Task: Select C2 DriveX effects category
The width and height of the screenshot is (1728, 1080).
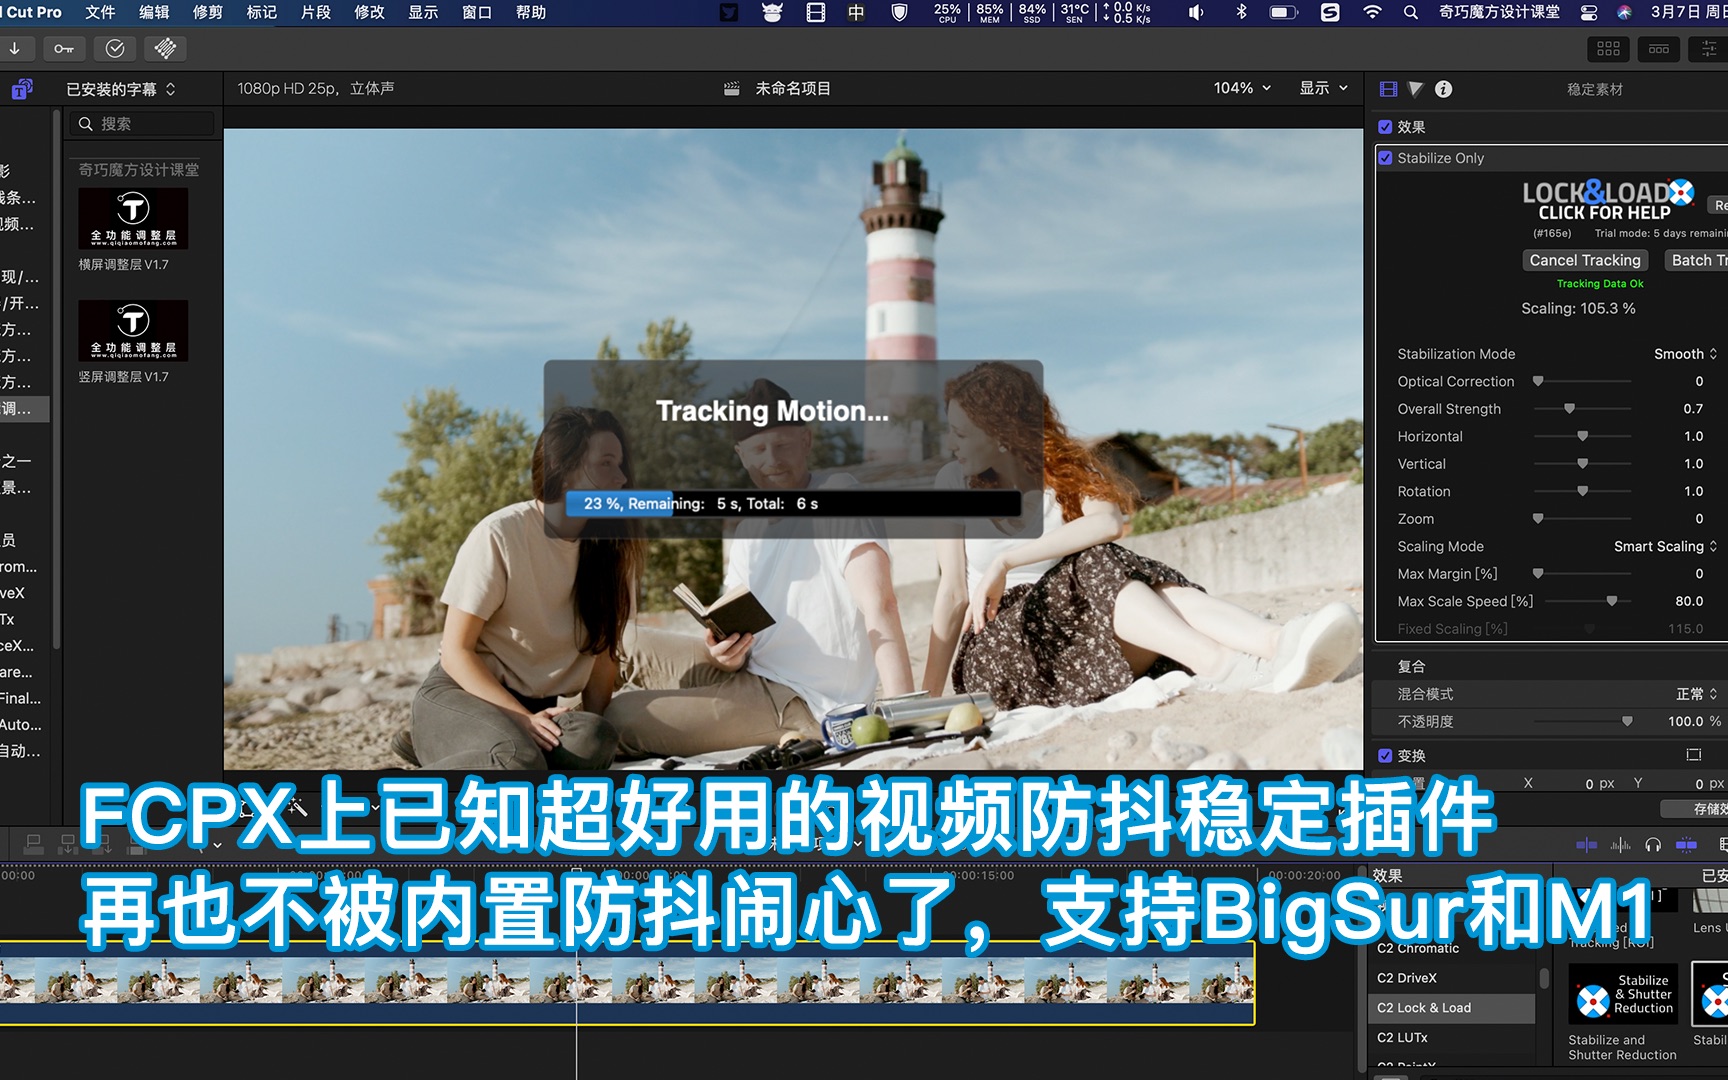Action: tap(1451, 978)
